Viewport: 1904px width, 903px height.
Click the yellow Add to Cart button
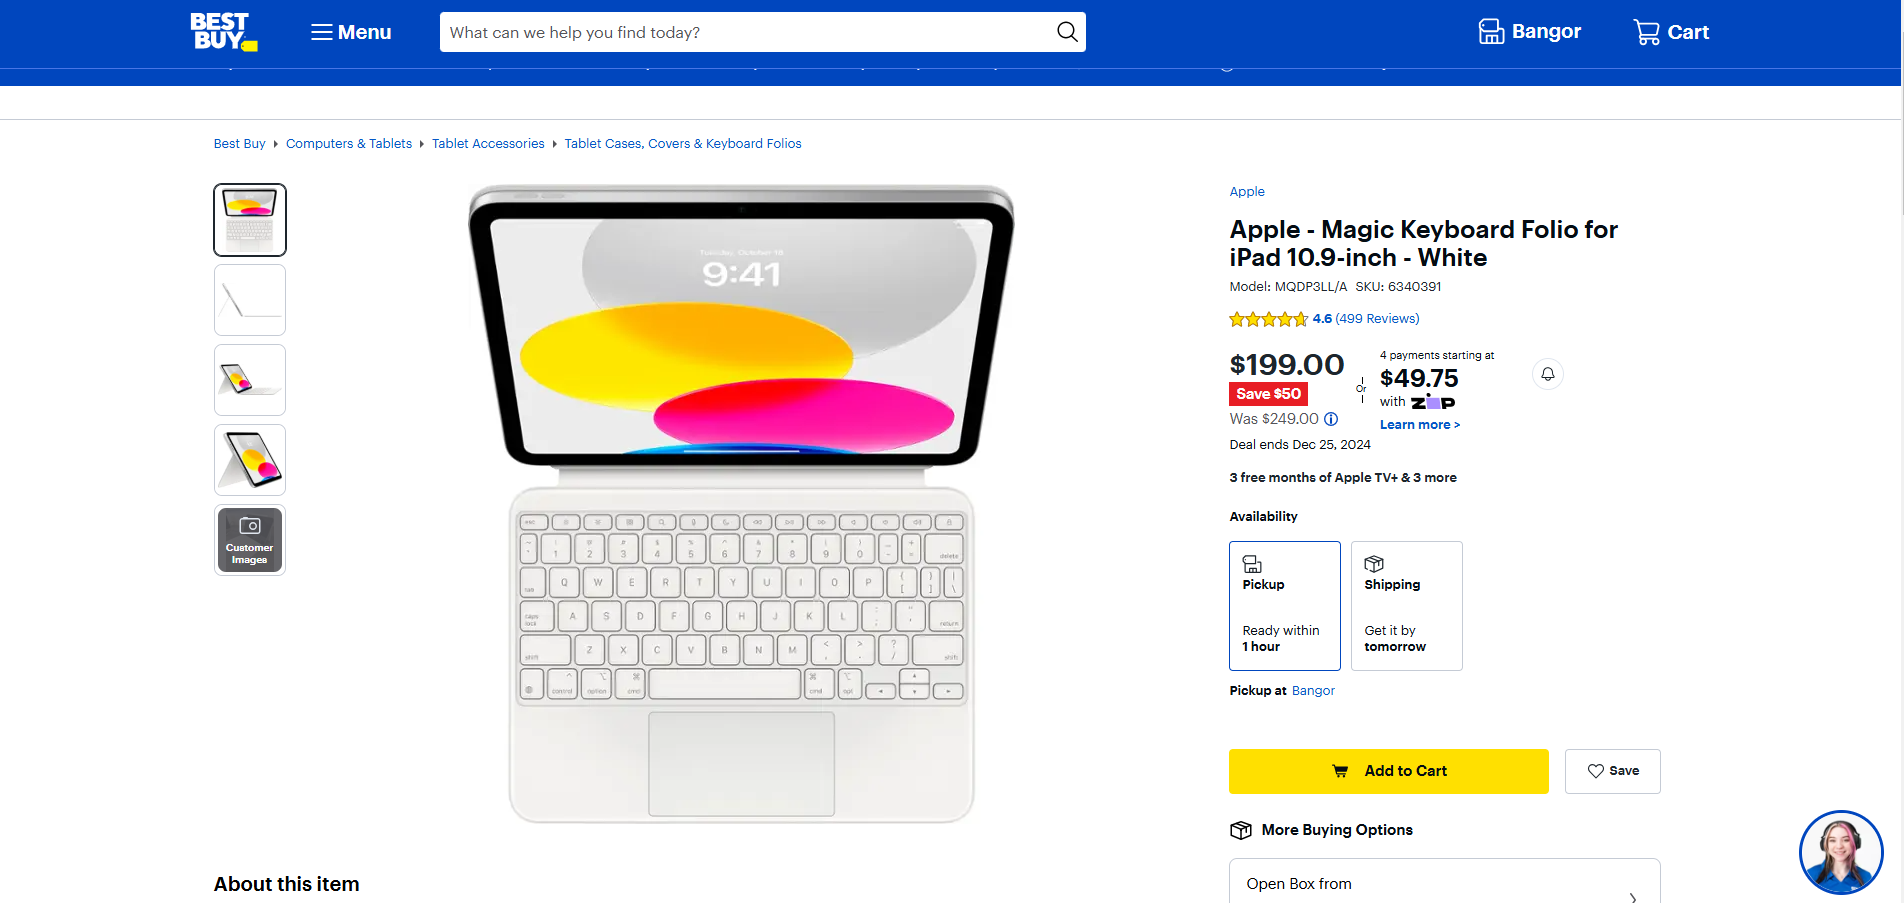tap(1388, 771)
